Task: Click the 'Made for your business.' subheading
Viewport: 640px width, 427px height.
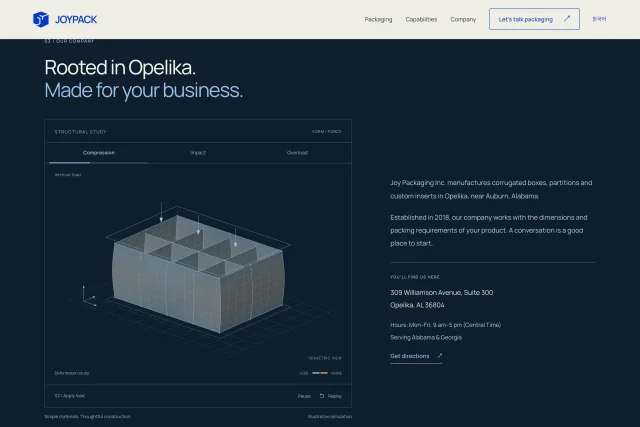Action: point(144,90)
